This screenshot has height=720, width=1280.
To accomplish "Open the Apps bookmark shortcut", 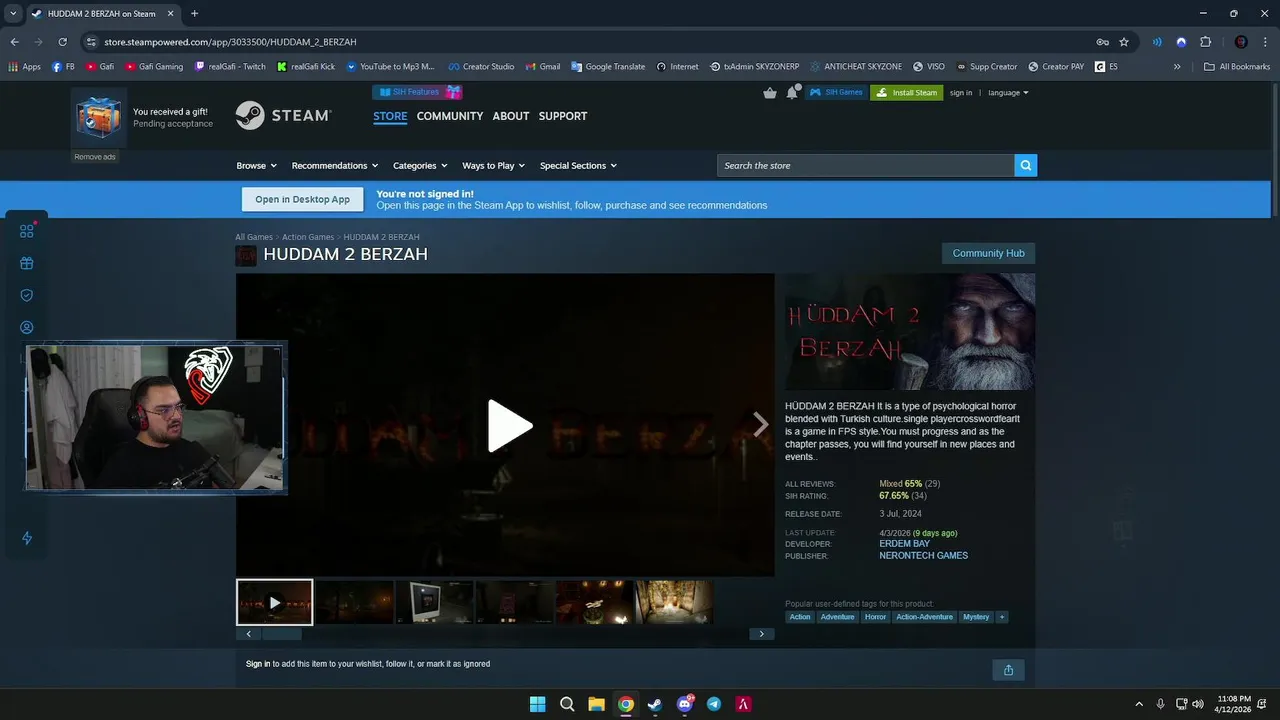I will pos(24,67).
